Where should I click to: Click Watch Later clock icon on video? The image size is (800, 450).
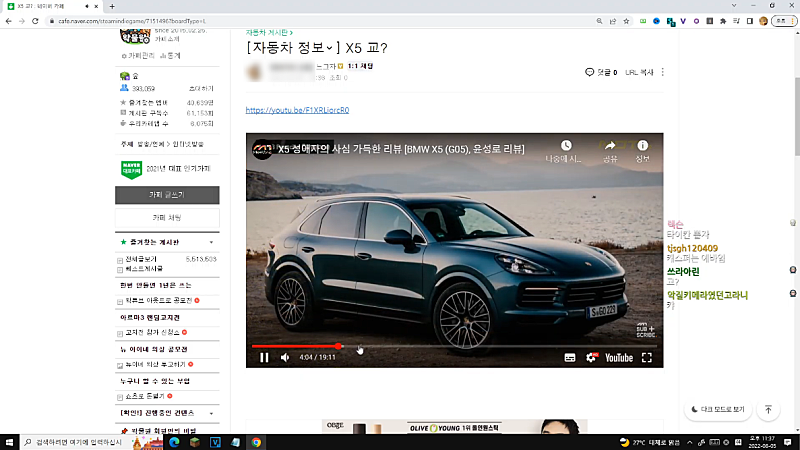[x=566, y=146]
